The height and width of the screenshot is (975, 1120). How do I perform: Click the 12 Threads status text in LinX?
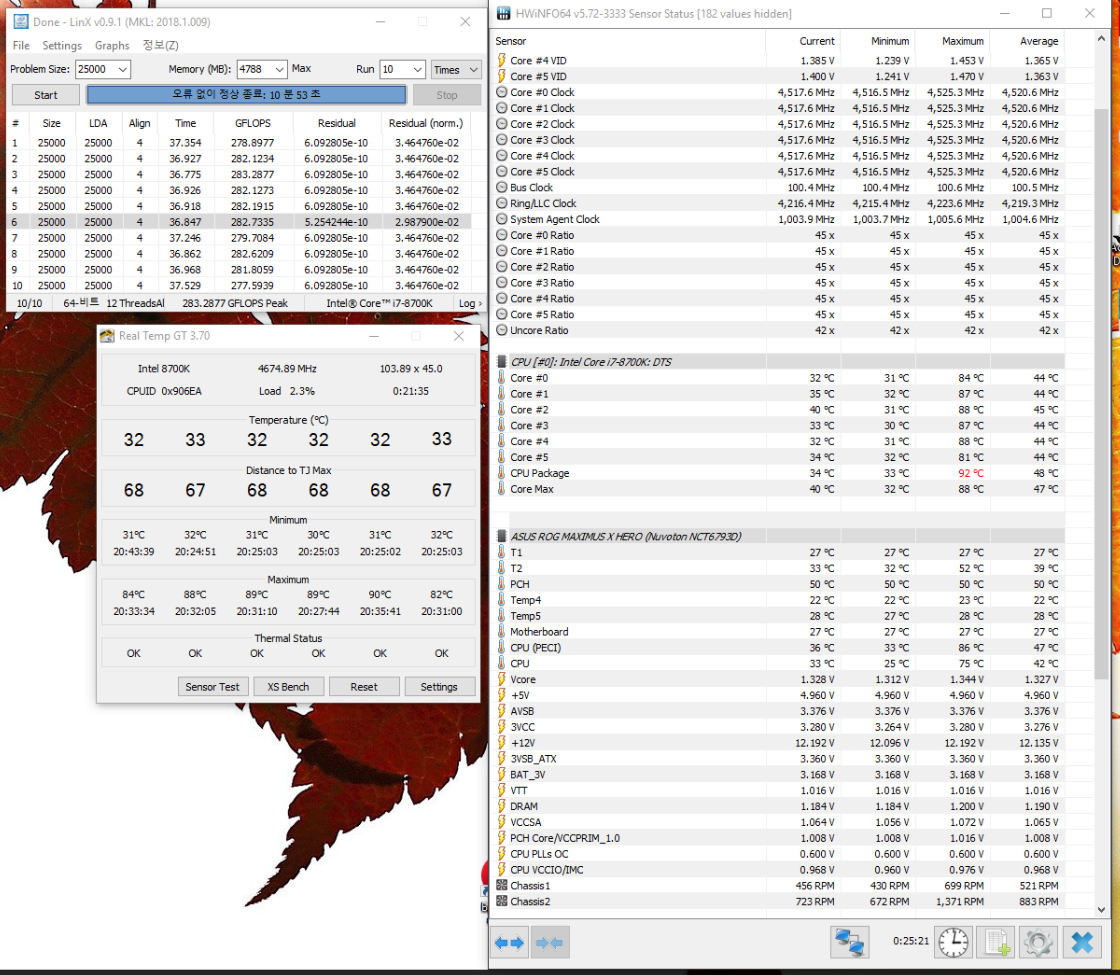[x=136, y=303]
